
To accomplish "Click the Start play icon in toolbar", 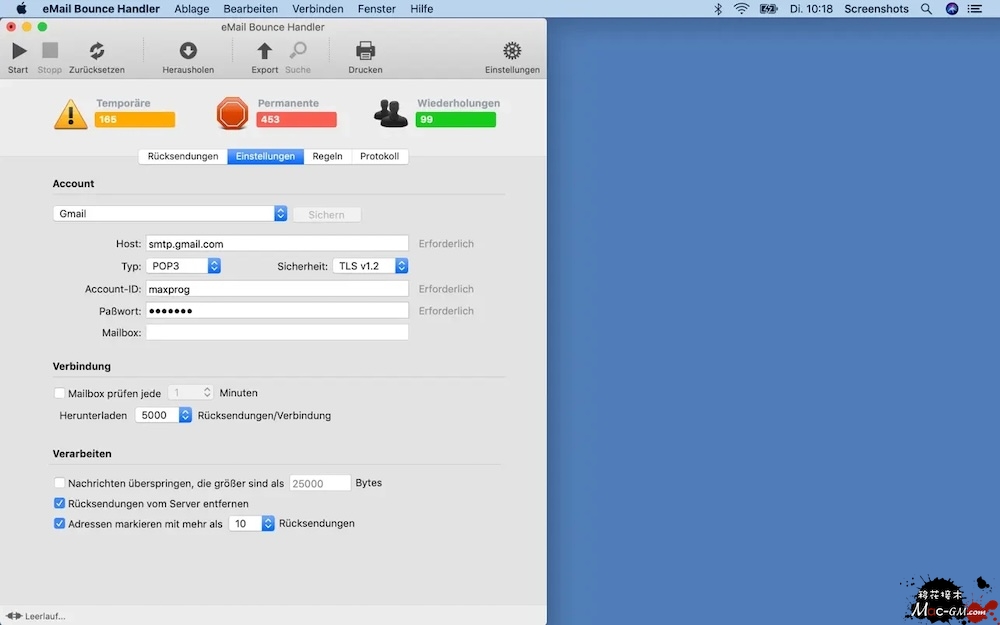I will coord(18,51).
